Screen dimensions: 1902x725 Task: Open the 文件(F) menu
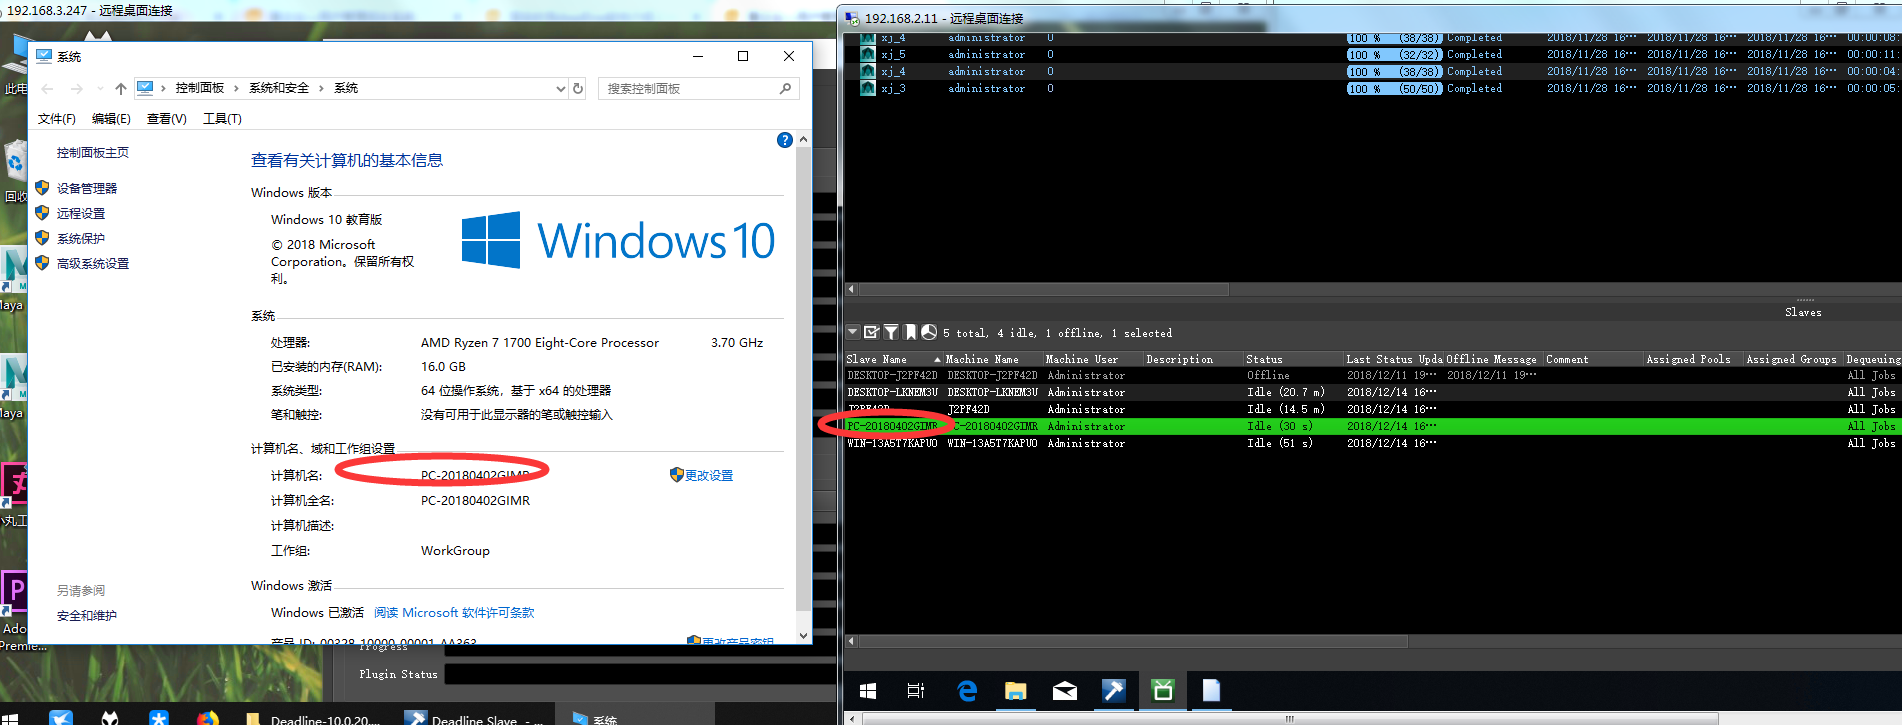pyautogui.click(x=57, y=118)
